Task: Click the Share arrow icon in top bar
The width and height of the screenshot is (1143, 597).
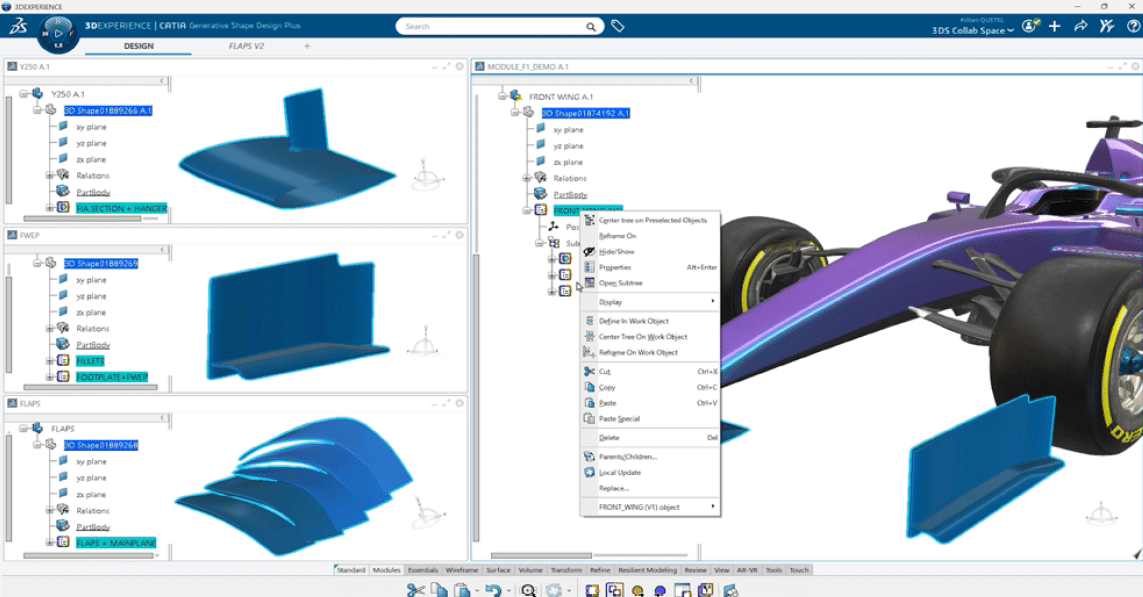Action: pyautogui.click(x=1080, y=28)
